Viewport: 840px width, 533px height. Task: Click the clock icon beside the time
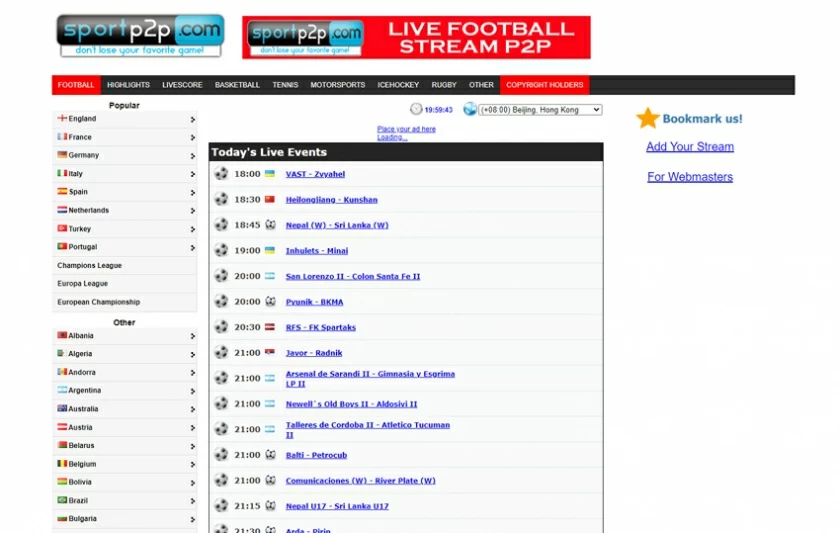pos(416,109)
